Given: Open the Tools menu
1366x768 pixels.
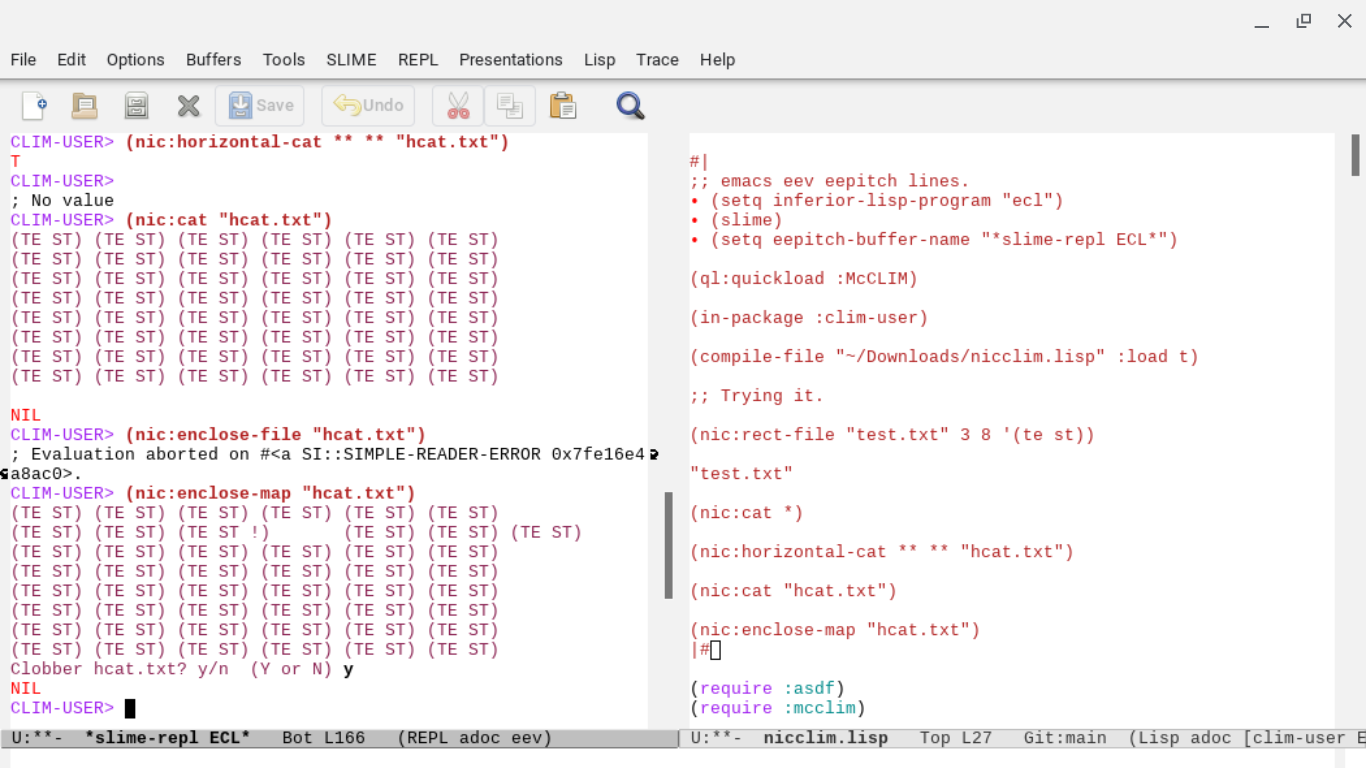Looking at the screenshot, I should [x=284, y=60].
